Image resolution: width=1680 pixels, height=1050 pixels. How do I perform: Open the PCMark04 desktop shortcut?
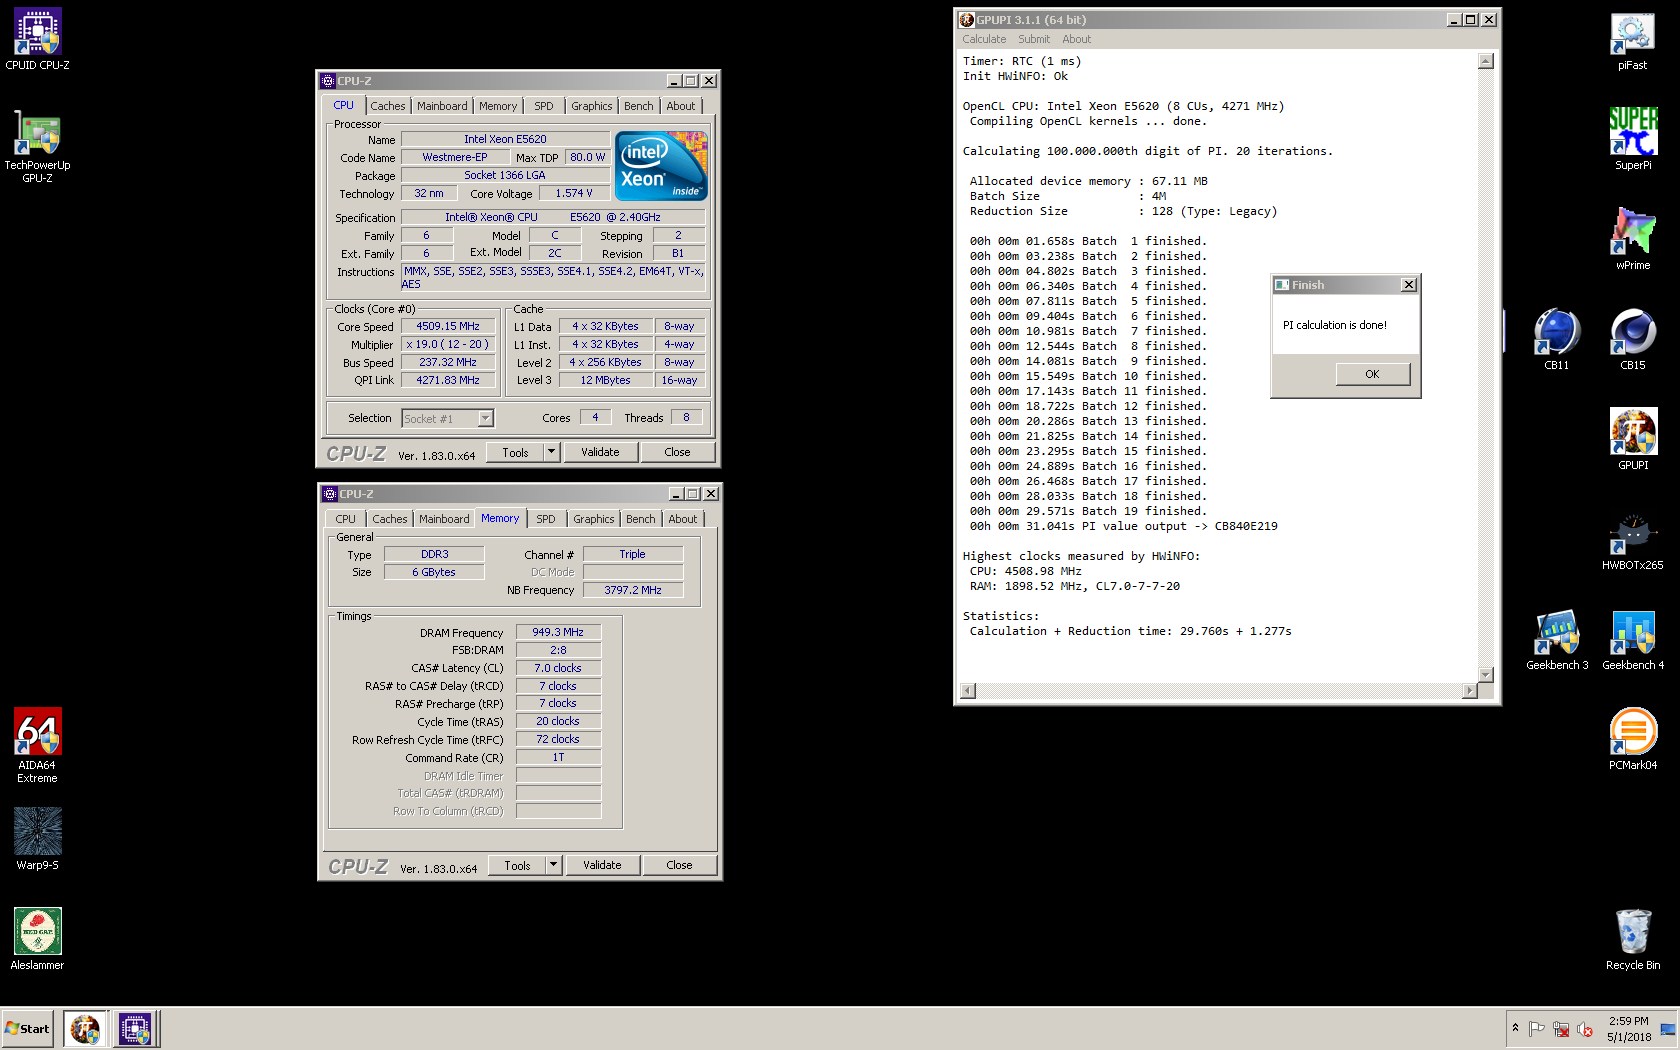point(1632,738)
